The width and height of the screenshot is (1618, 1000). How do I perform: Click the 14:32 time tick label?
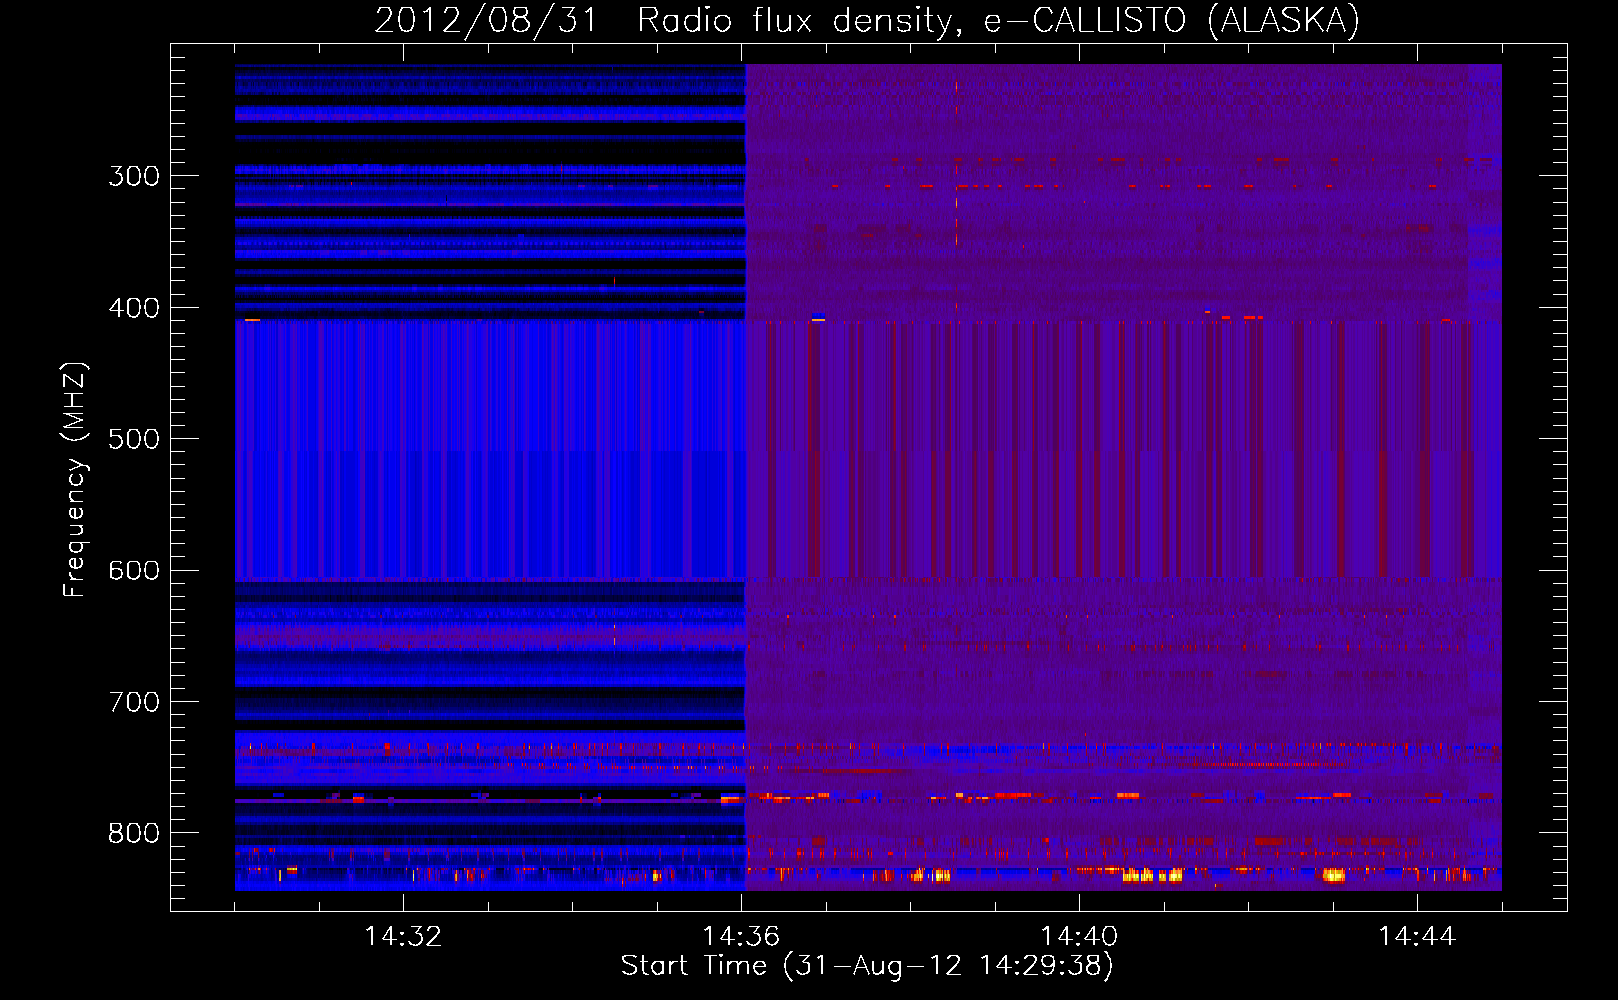pyautogui.click(x=403, y=936)
